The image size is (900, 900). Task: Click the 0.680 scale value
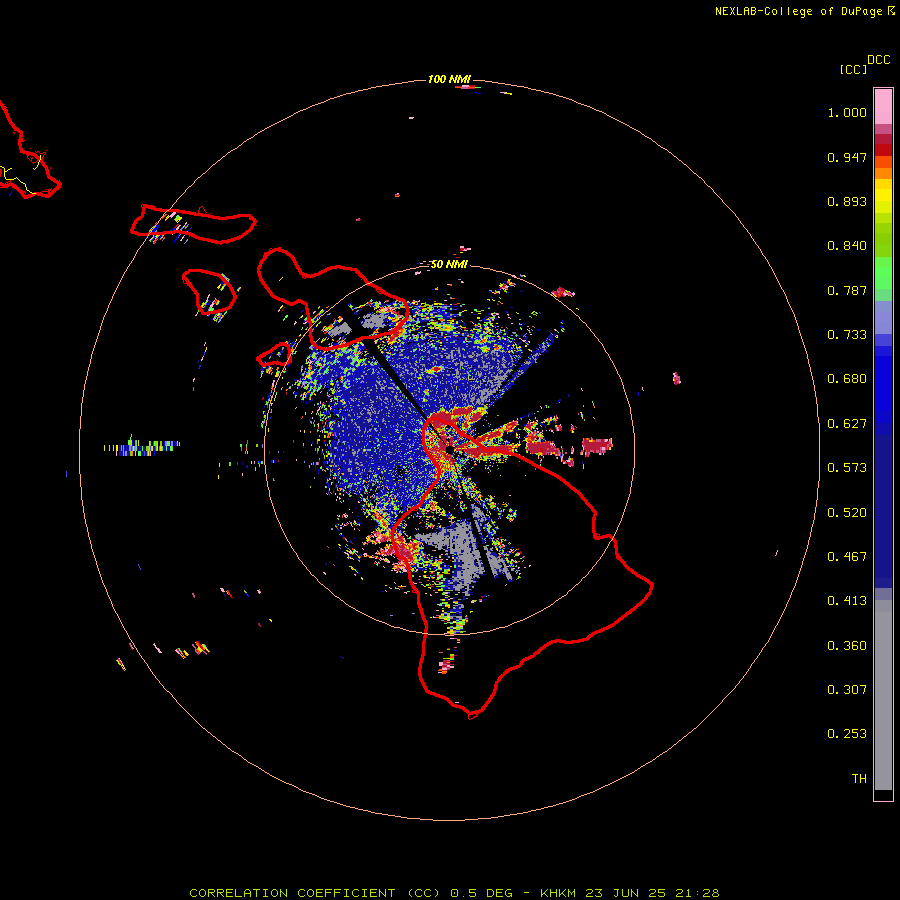pyautogui.click(x=847, y=379)
